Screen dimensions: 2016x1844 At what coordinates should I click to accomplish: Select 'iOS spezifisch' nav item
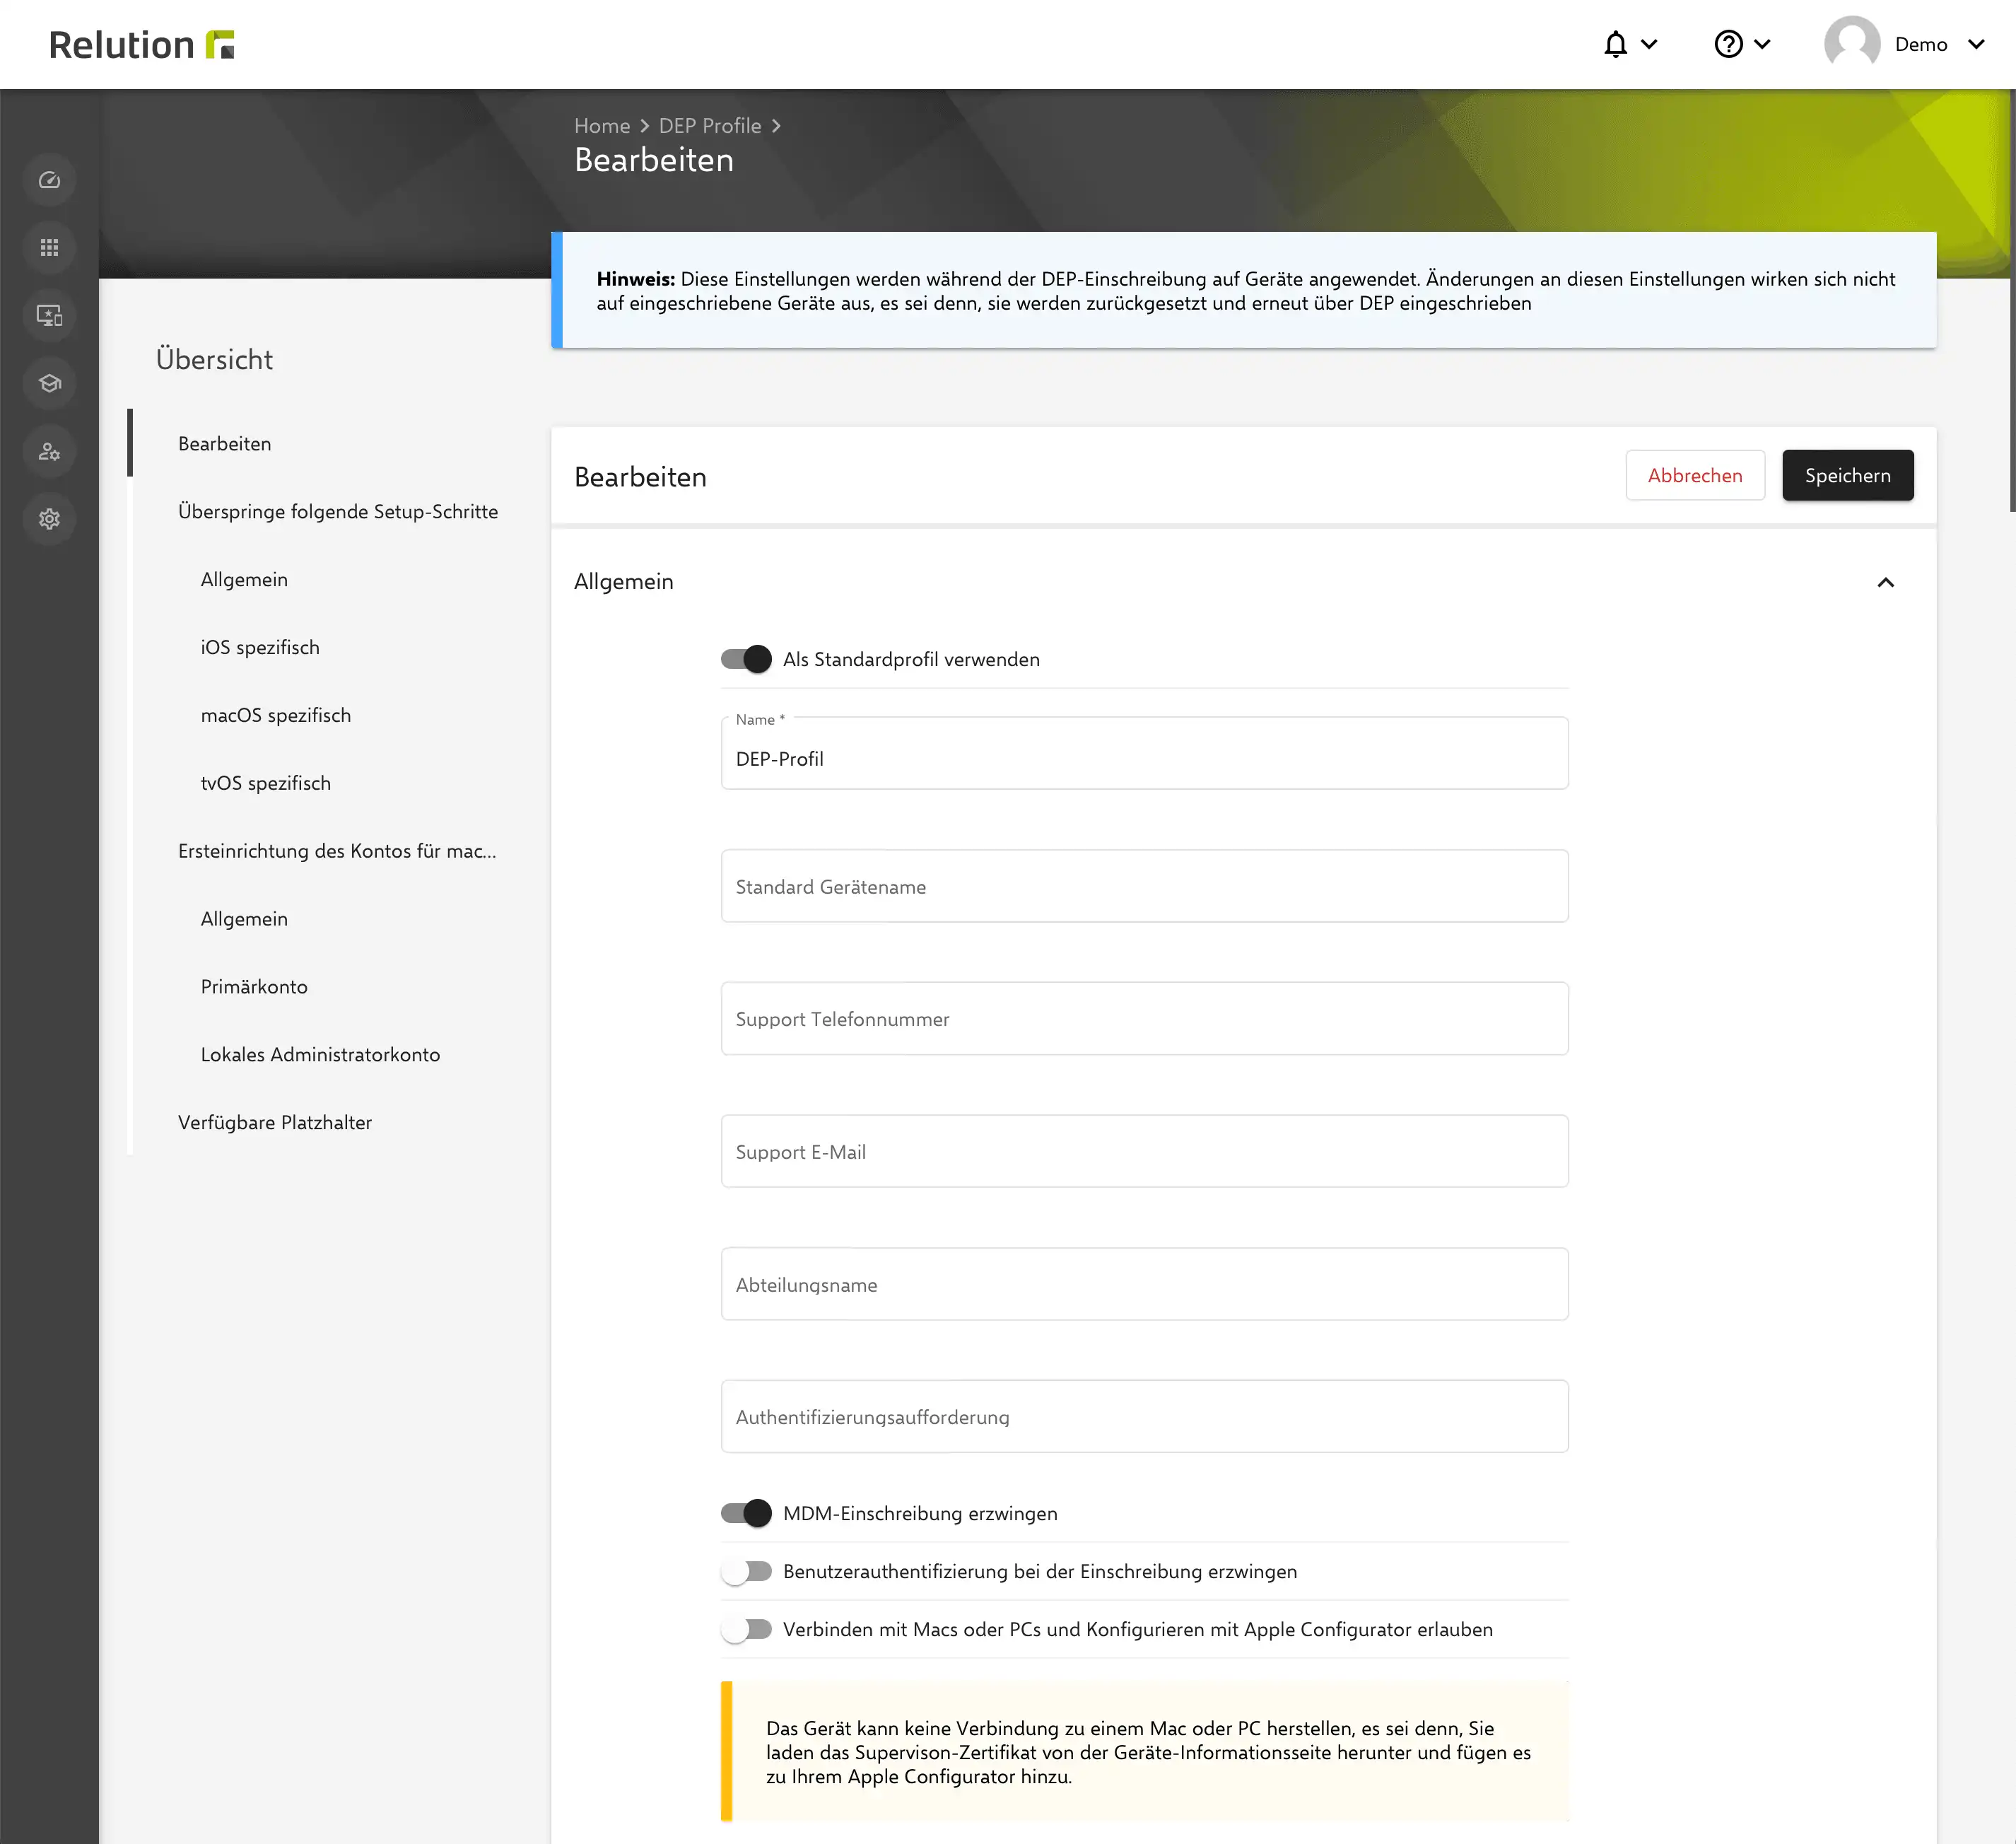coord(260,647)
